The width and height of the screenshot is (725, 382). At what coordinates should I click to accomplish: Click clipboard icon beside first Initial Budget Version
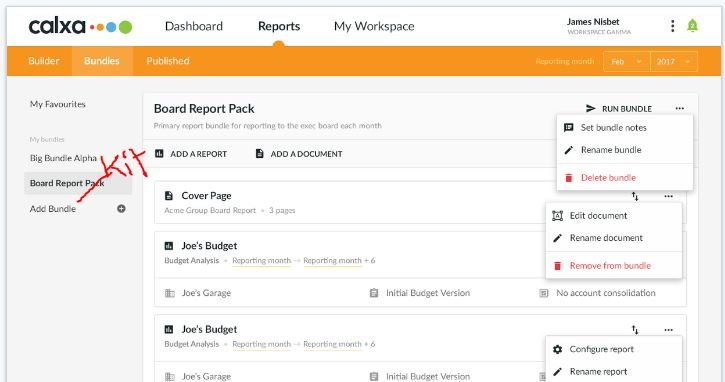374,293
